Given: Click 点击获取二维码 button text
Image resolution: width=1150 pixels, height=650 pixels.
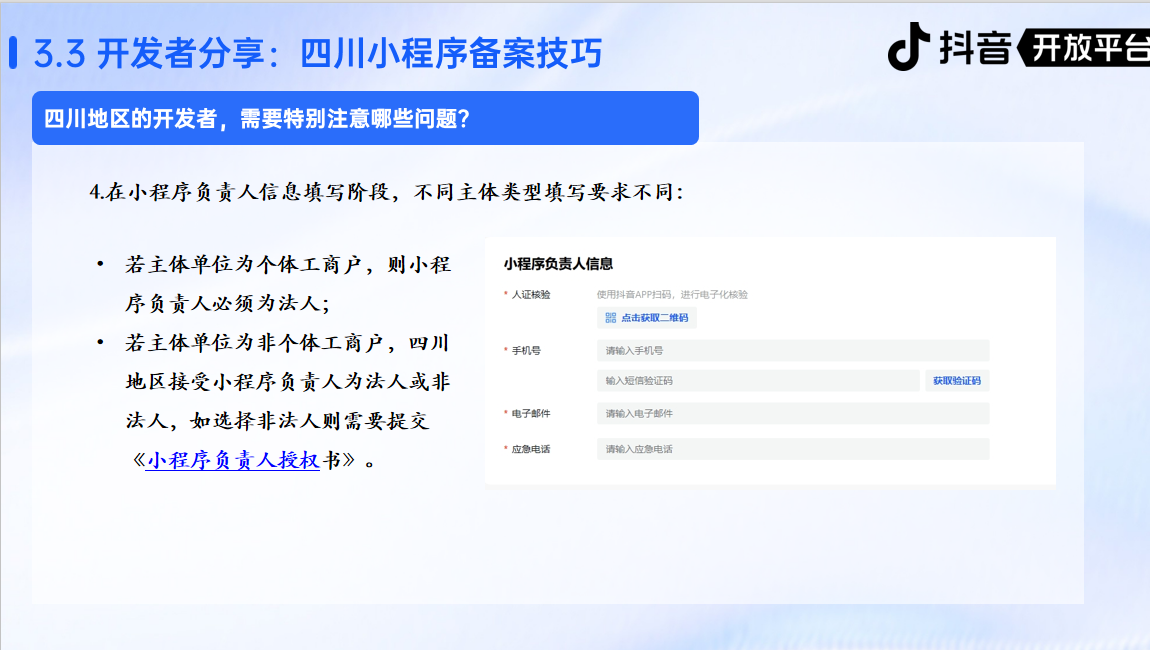Looking at the screenshot, I should pos(654,318).
